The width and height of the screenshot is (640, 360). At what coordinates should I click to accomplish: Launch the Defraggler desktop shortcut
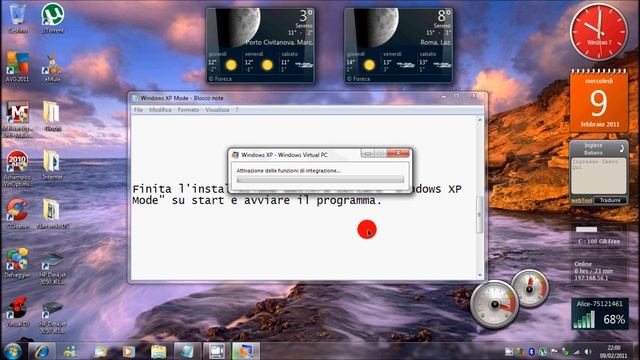[x=17, y=263]
